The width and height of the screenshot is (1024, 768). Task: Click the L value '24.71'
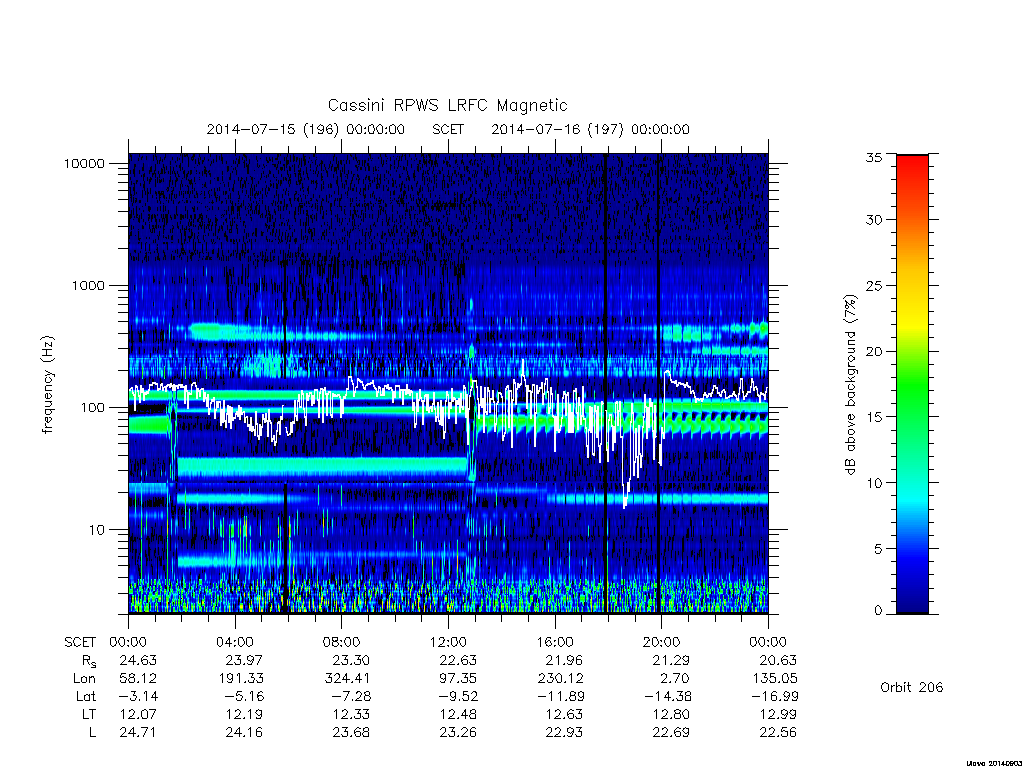click(x=138, y=733)
